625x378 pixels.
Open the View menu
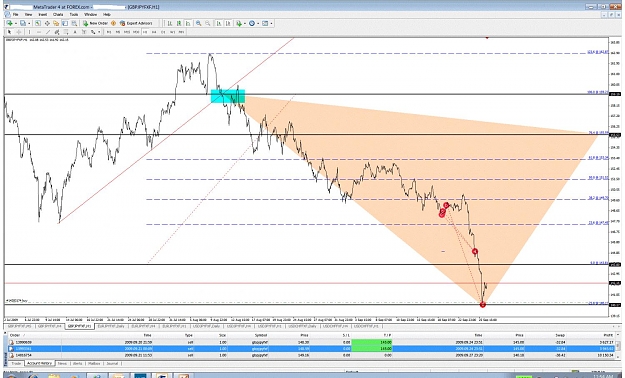click(28, 14)
